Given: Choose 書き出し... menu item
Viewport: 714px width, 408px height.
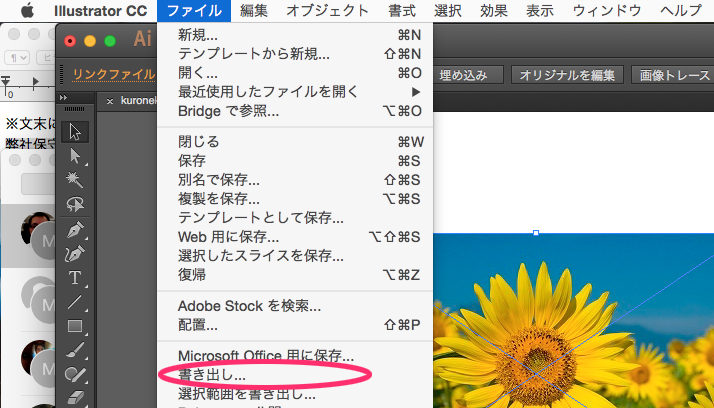Looking at the screenshot, I should click(x=295, y=375).
